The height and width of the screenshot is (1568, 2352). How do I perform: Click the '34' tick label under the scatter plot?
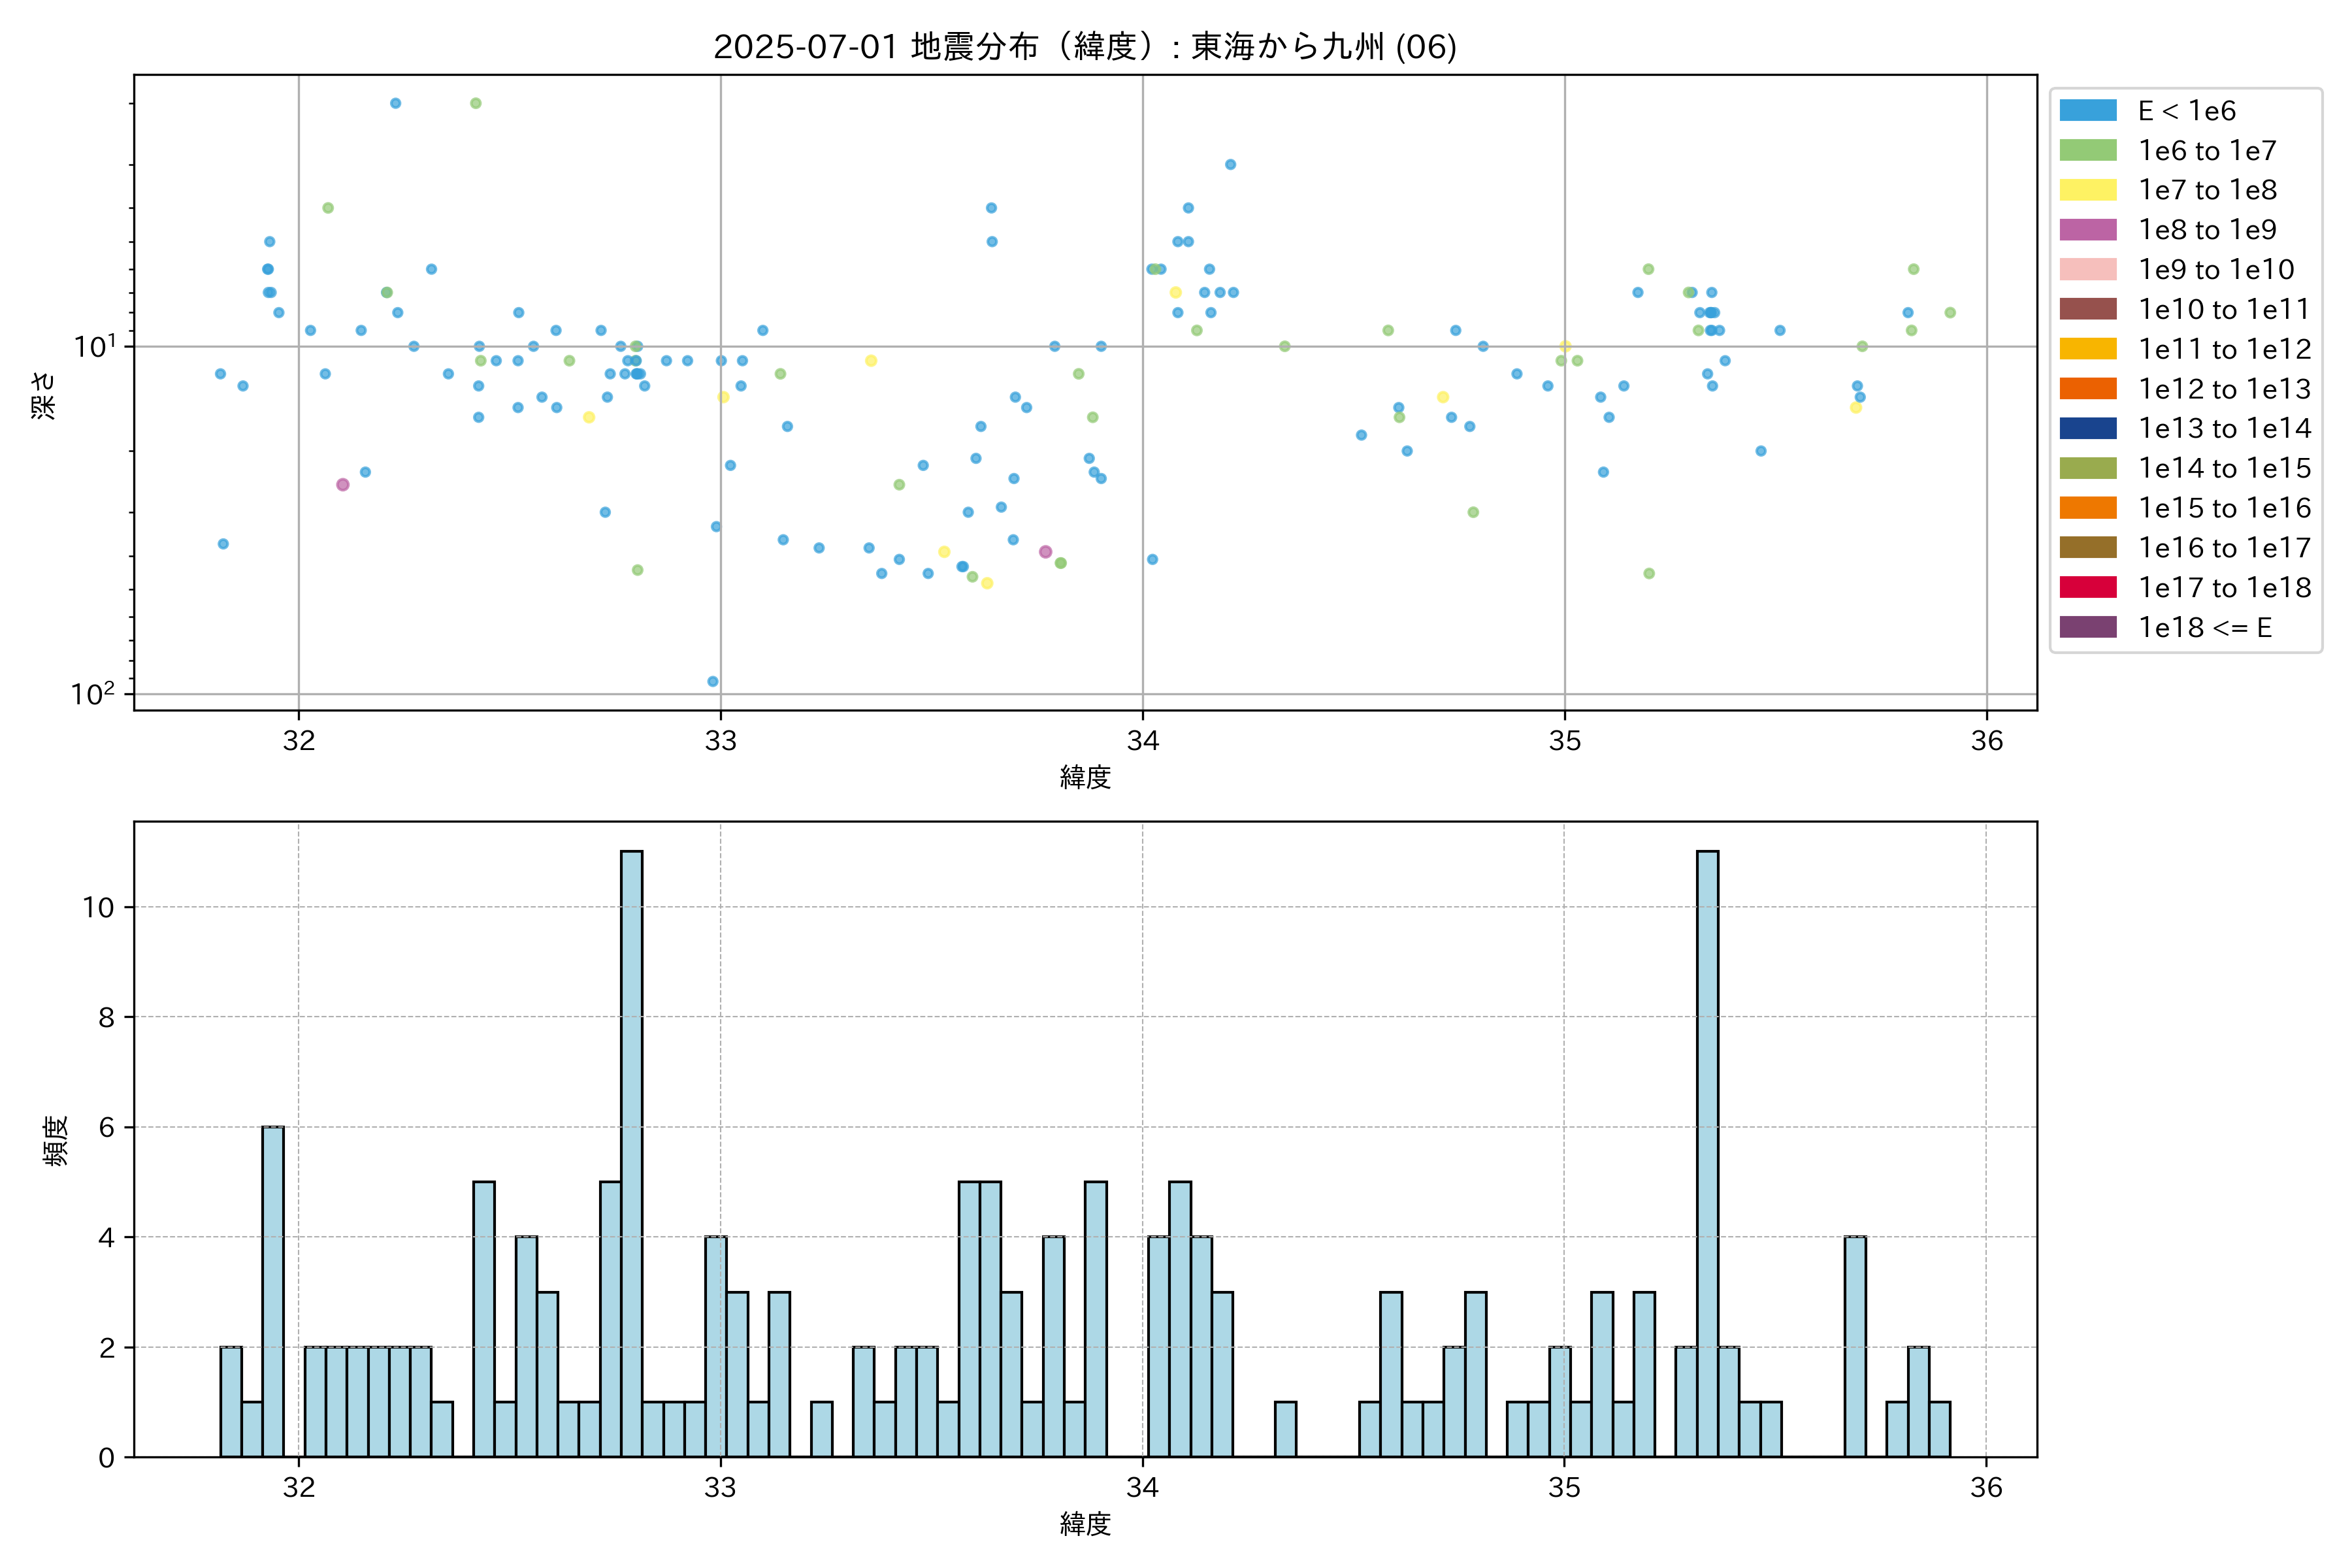[x=1142, y=741]
